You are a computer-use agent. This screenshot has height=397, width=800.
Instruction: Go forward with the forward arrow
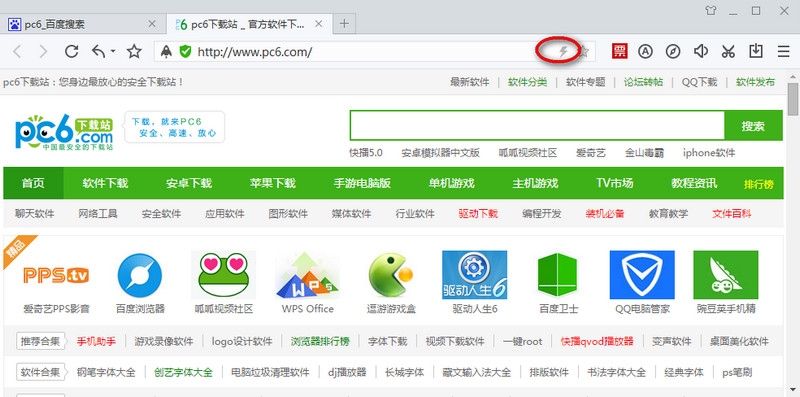pos(43,51)
